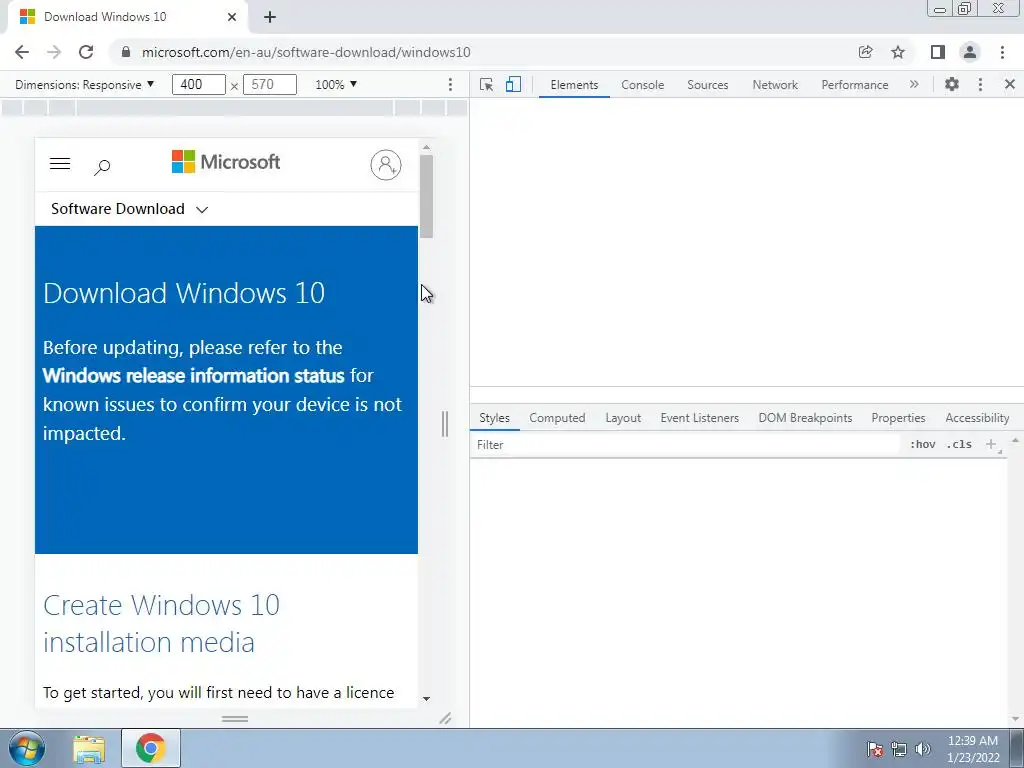This screenshot has width=1024, height=768.
Task: Go back to previous page
Action: click(22, 52)
